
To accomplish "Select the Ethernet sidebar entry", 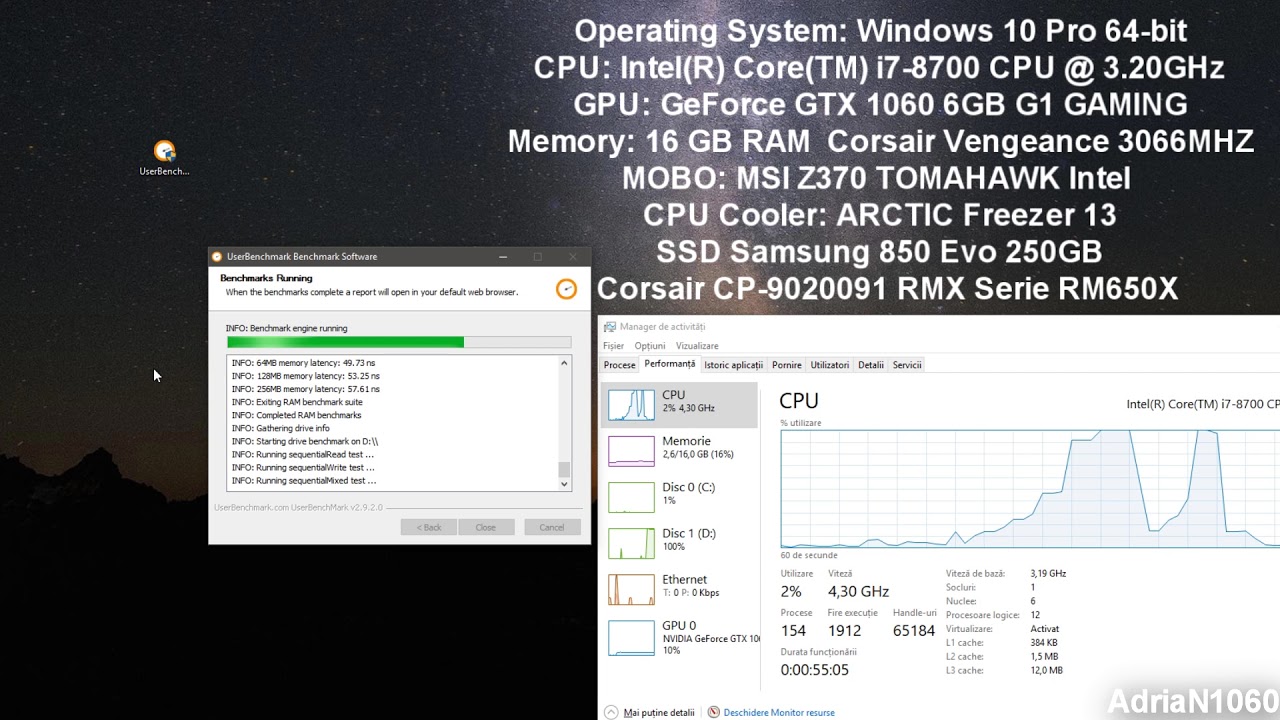I will click(x=679, y=588).
